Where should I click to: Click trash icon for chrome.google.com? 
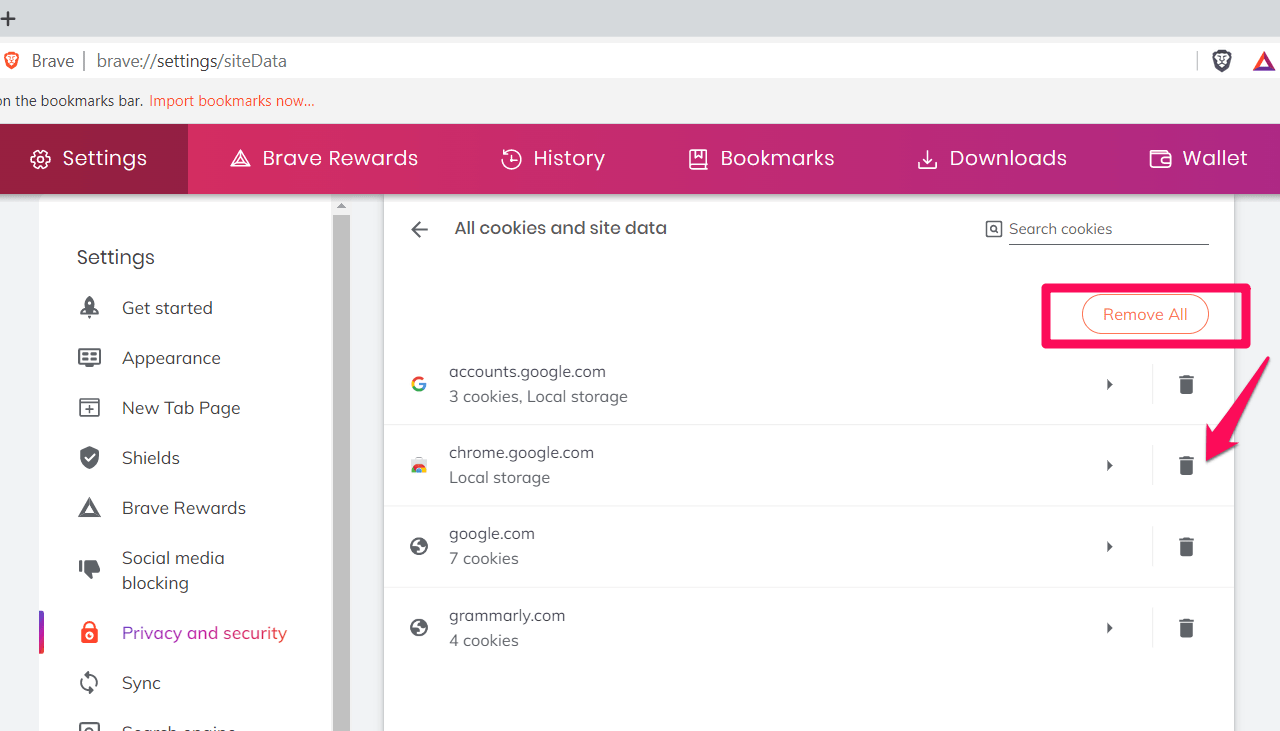(1186, 466)
